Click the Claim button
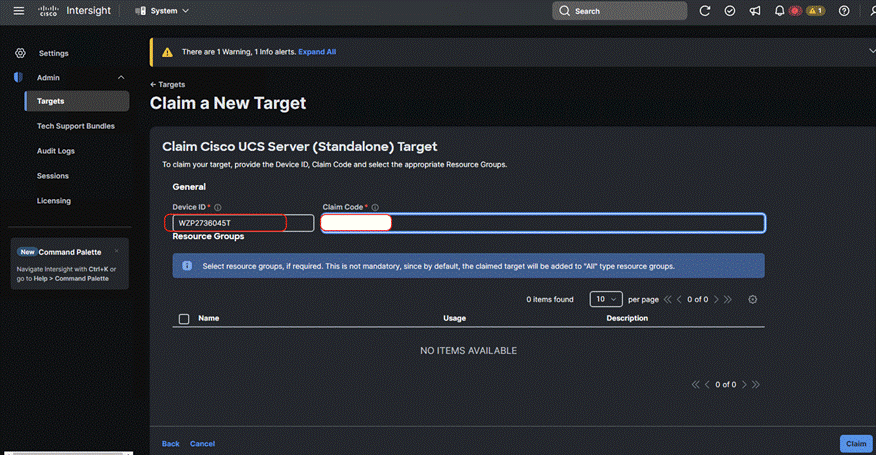876x455 pixels. (856, 444)
